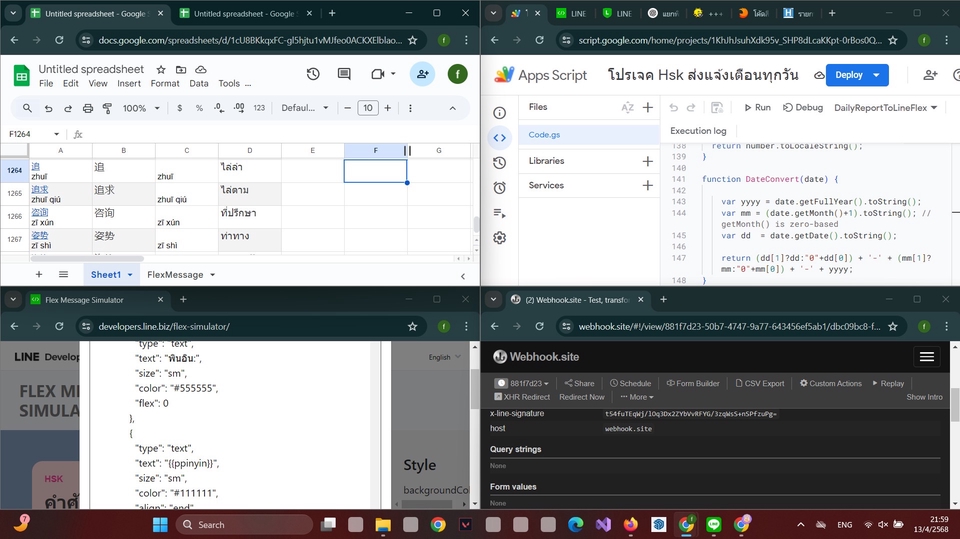Click the 追求 hyperlink in cell A1265

point(40,189)
